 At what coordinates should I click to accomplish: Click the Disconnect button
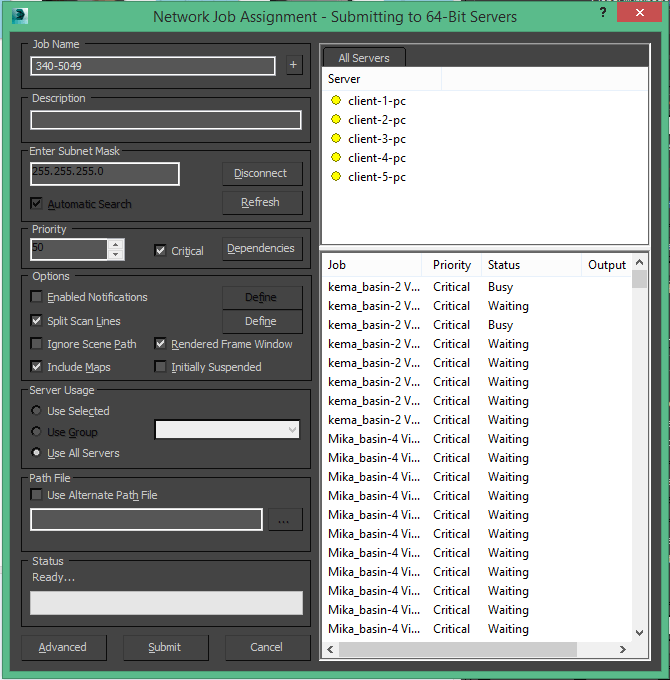click(261, 173)
